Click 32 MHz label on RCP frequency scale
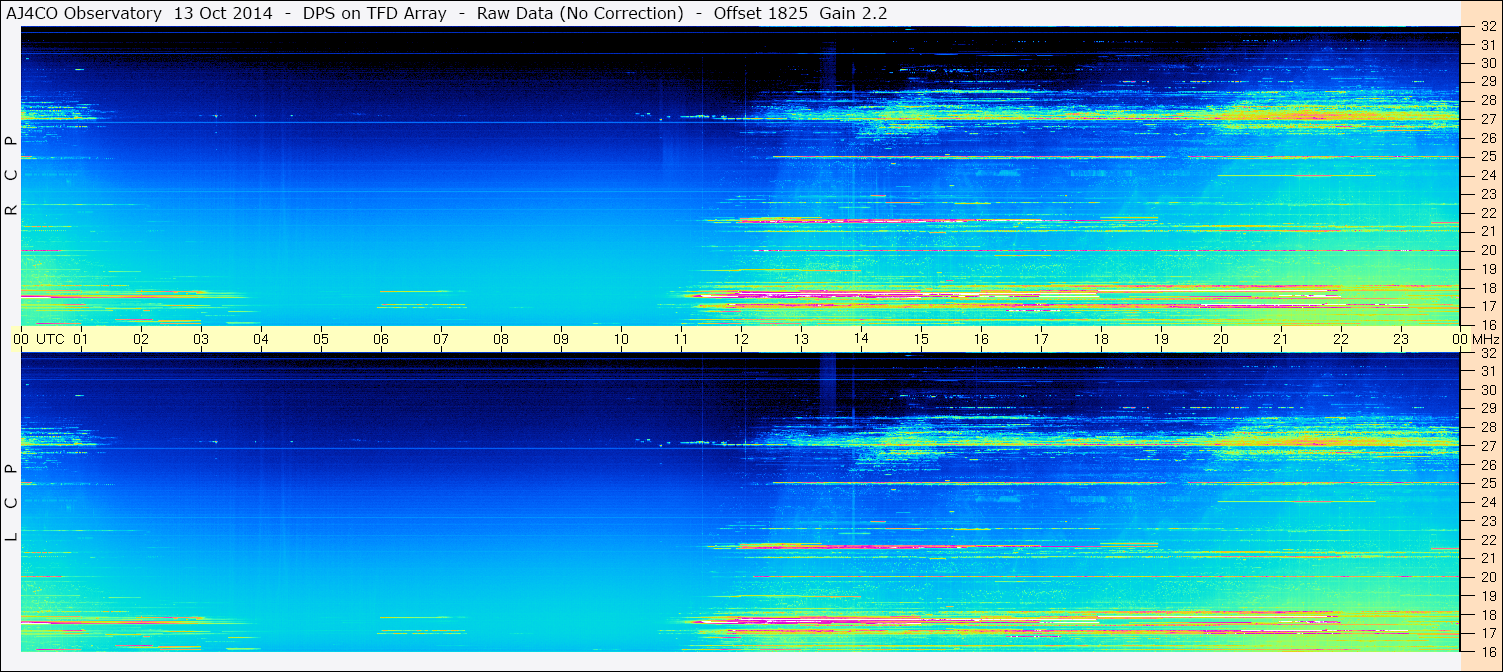 click(x=1487, y=27)
